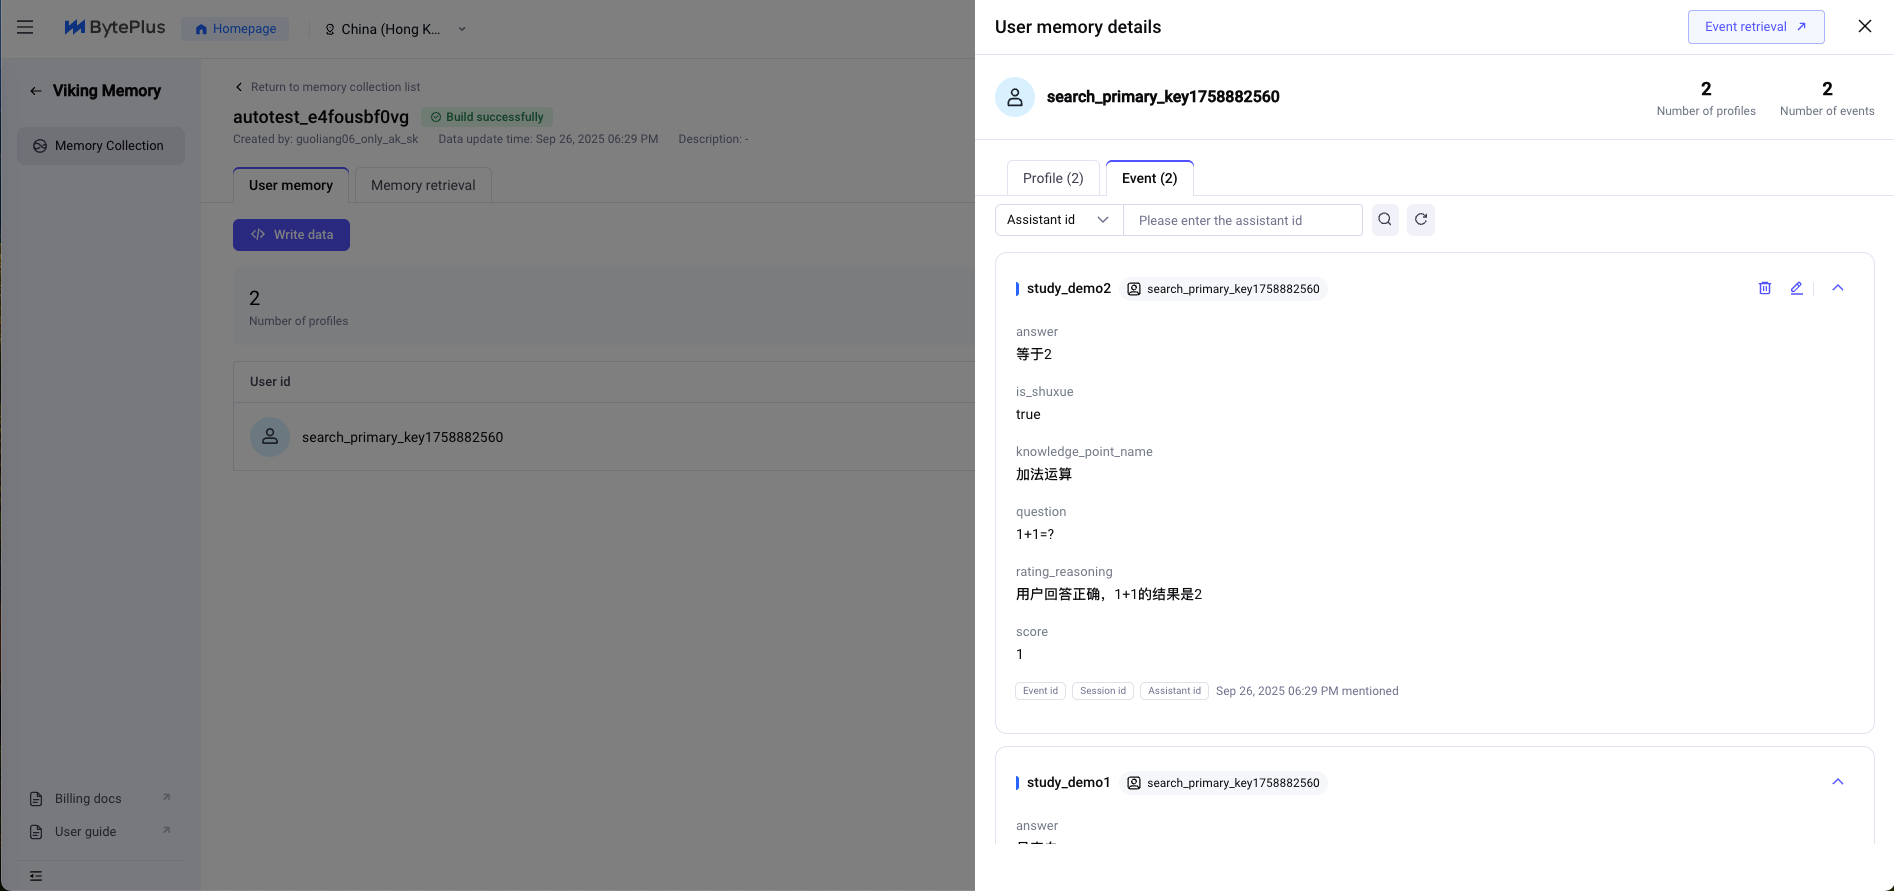This screenshot has height=891, width=1894.
Task: Open the Billing docs link
Action: (88, 799)
